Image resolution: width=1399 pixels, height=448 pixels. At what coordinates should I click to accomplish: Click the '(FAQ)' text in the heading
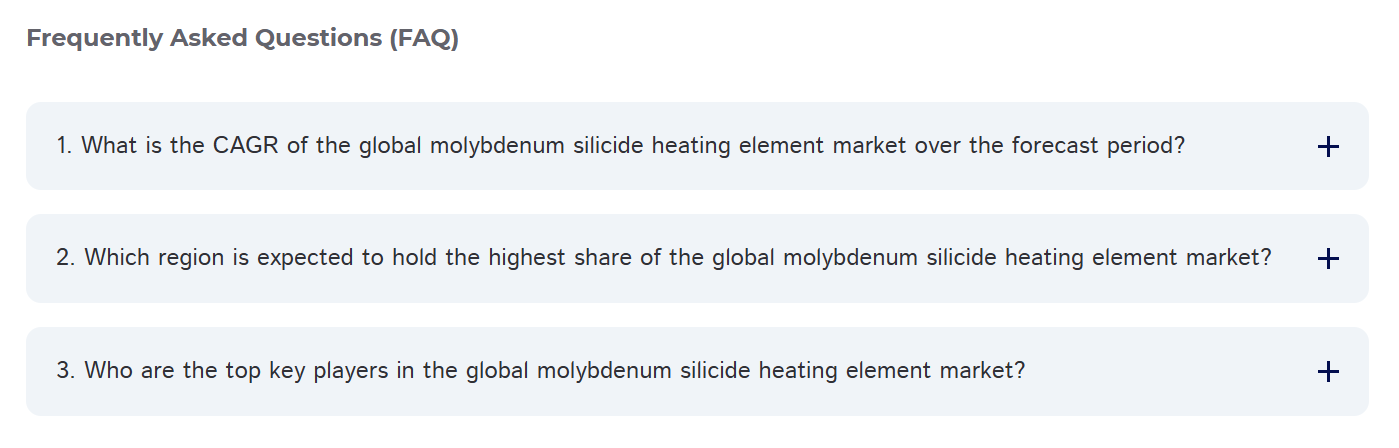pos(424,39)
